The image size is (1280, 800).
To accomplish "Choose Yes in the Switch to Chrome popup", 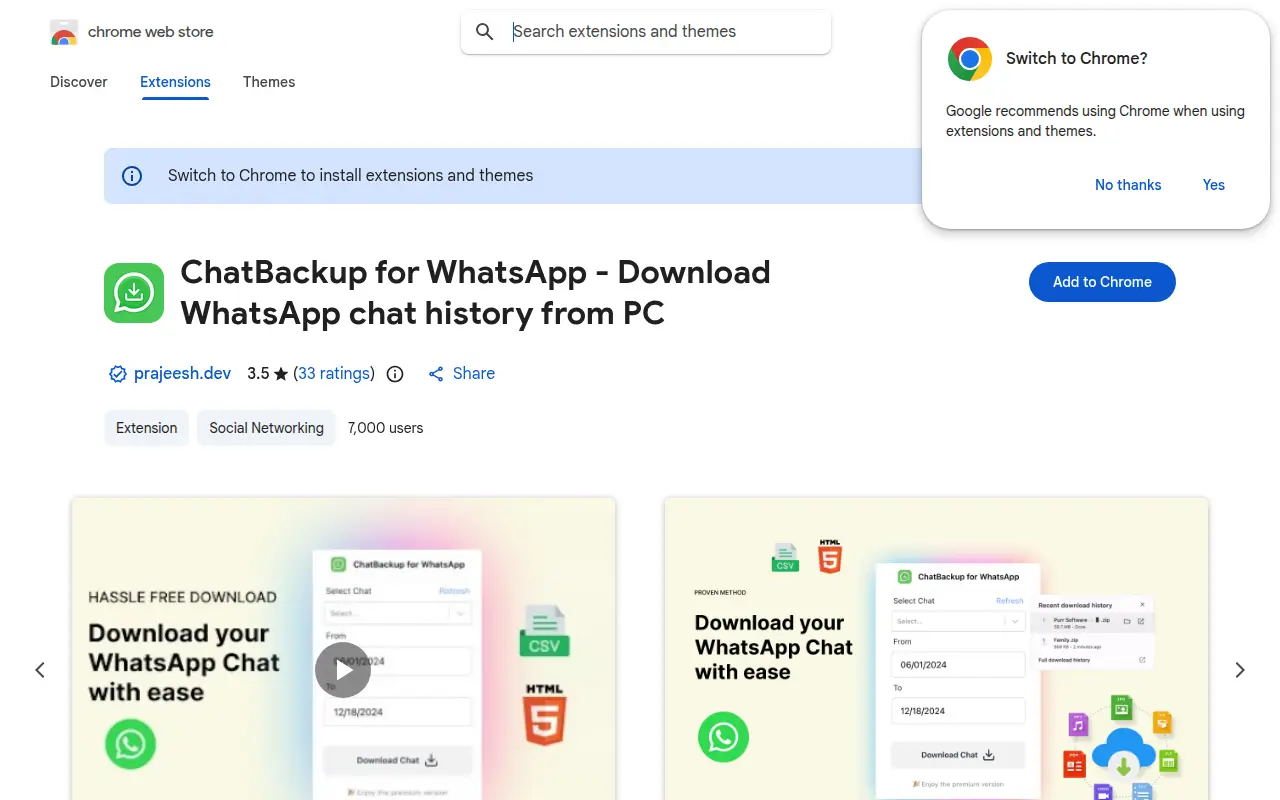I will coord(1214,185).
